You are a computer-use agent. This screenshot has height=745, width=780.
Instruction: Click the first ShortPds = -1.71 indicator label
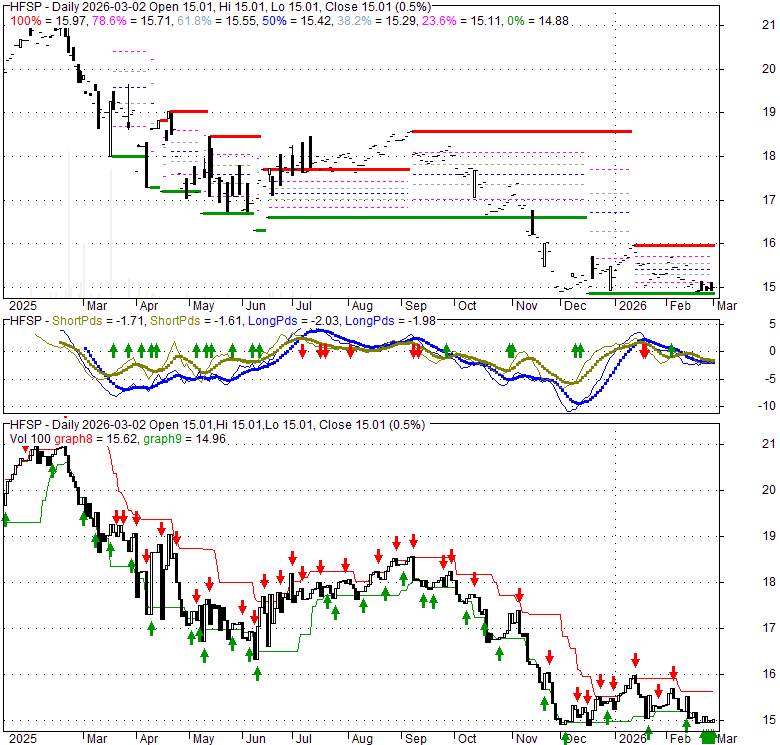click(98, 321)
